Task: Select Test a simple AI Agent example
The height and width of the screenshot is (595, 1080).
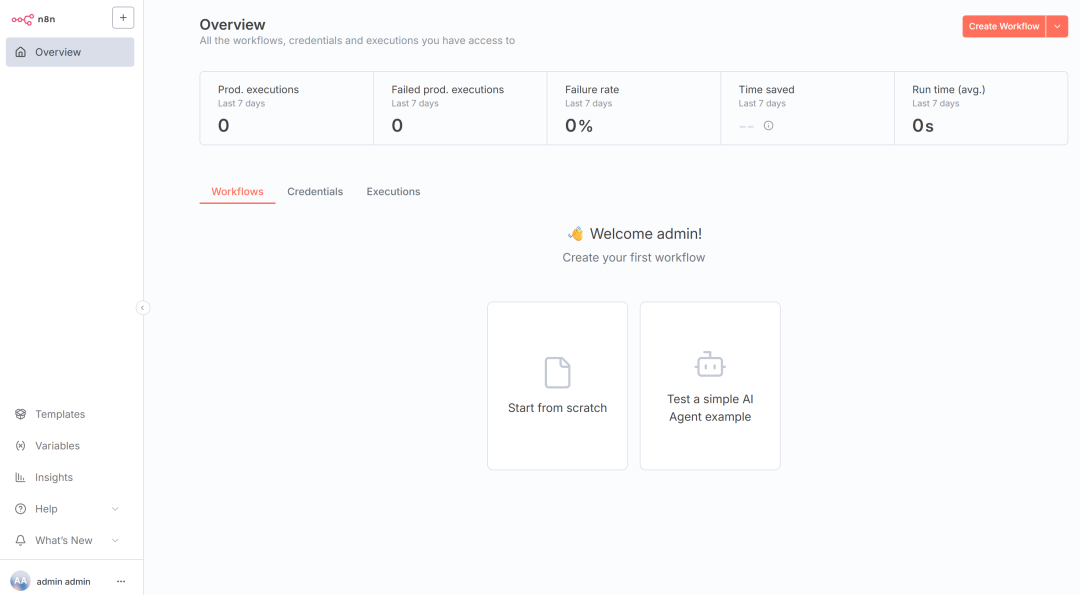Action: point(710,386)
